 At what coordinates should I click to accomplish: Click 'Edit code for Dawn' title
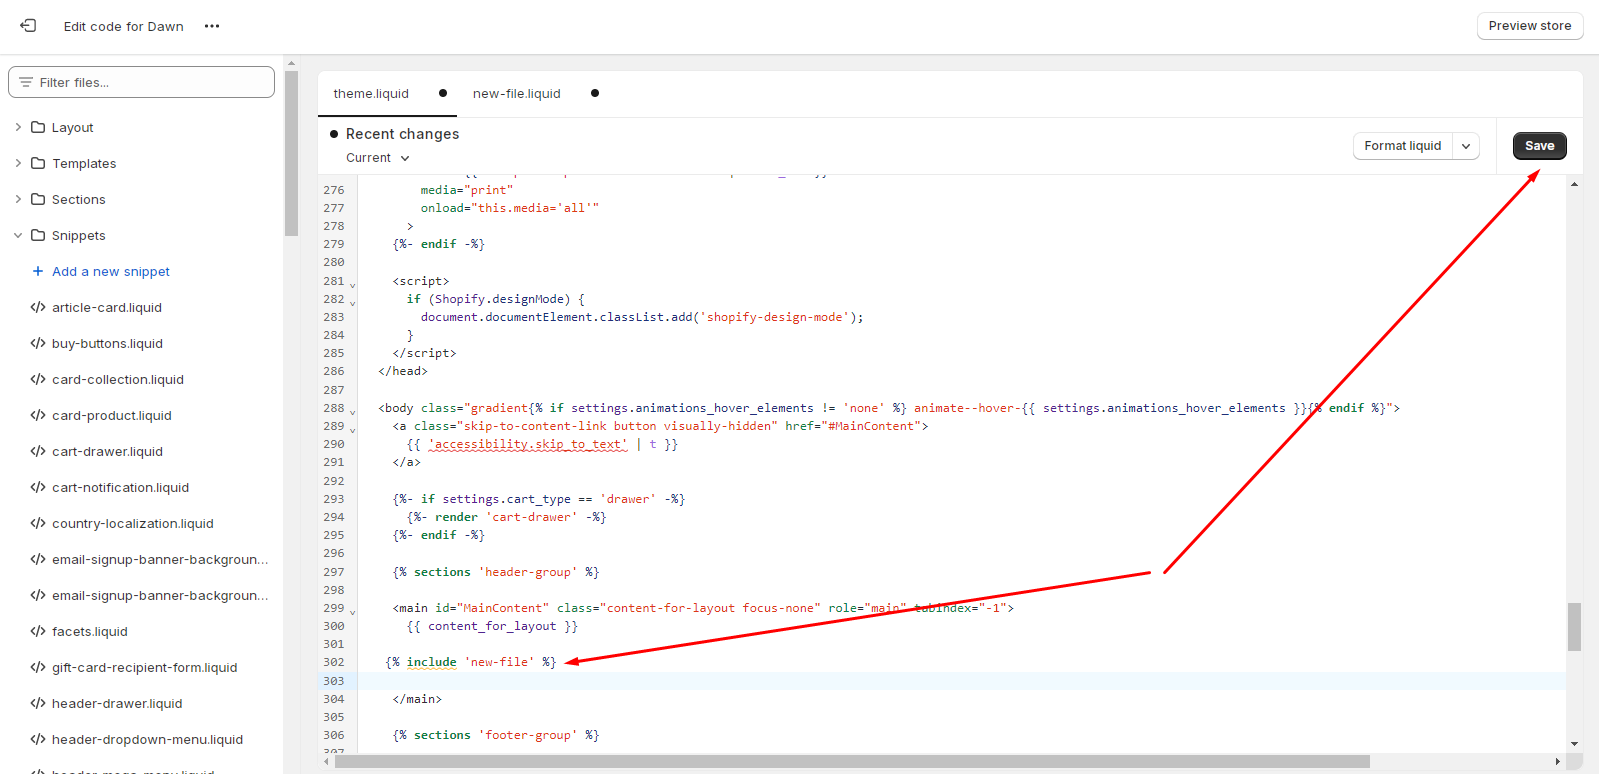(x=124, y=26)
